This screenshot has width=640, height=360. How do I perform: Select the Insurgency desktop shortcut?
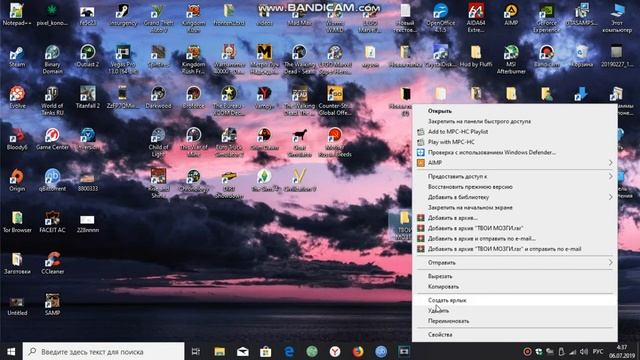(122, 15)
